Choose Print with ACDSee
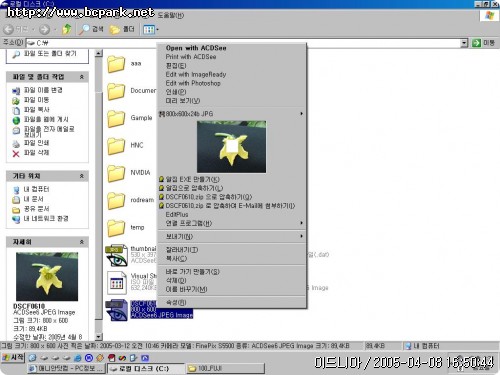This screenshot has height=375, width=500. 232,57
